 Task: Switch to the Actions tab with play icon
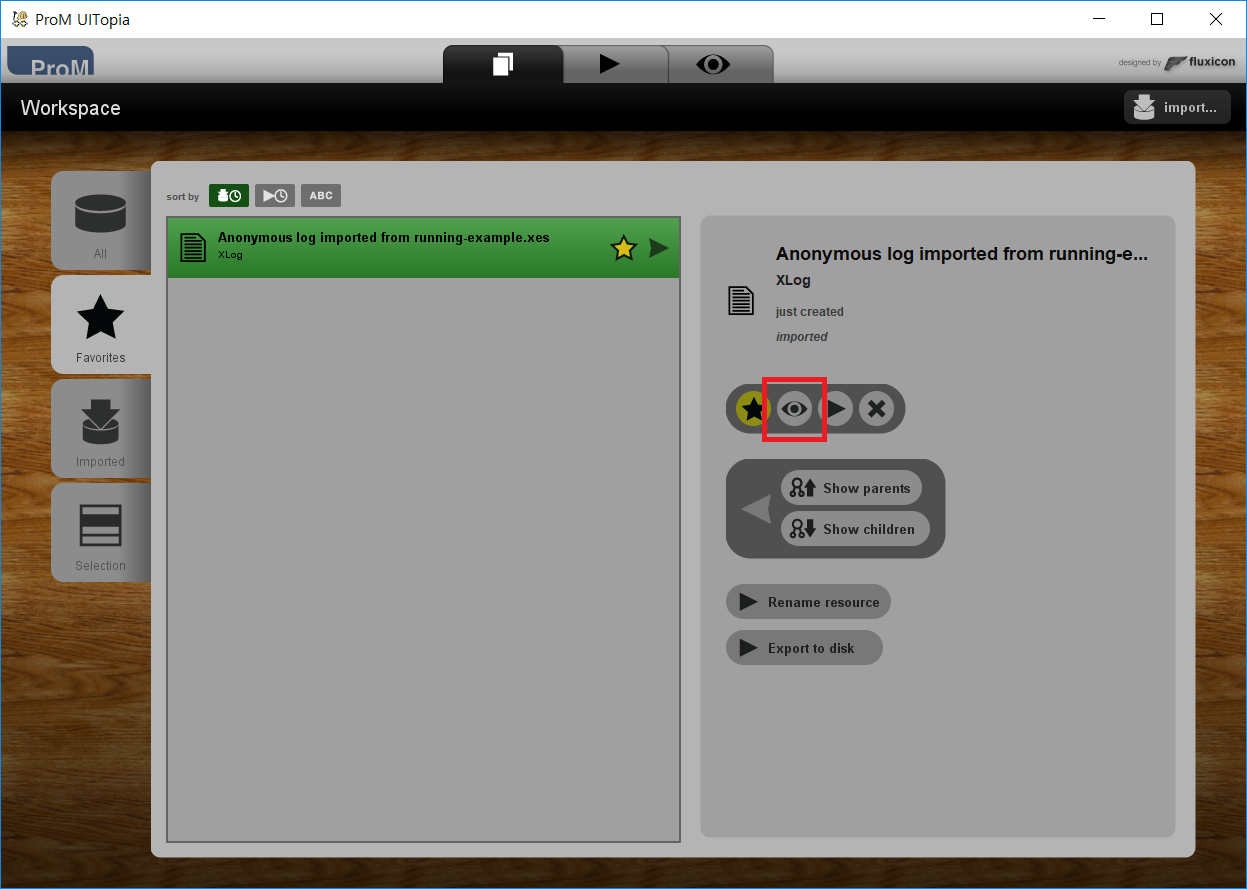click(615, 64)
